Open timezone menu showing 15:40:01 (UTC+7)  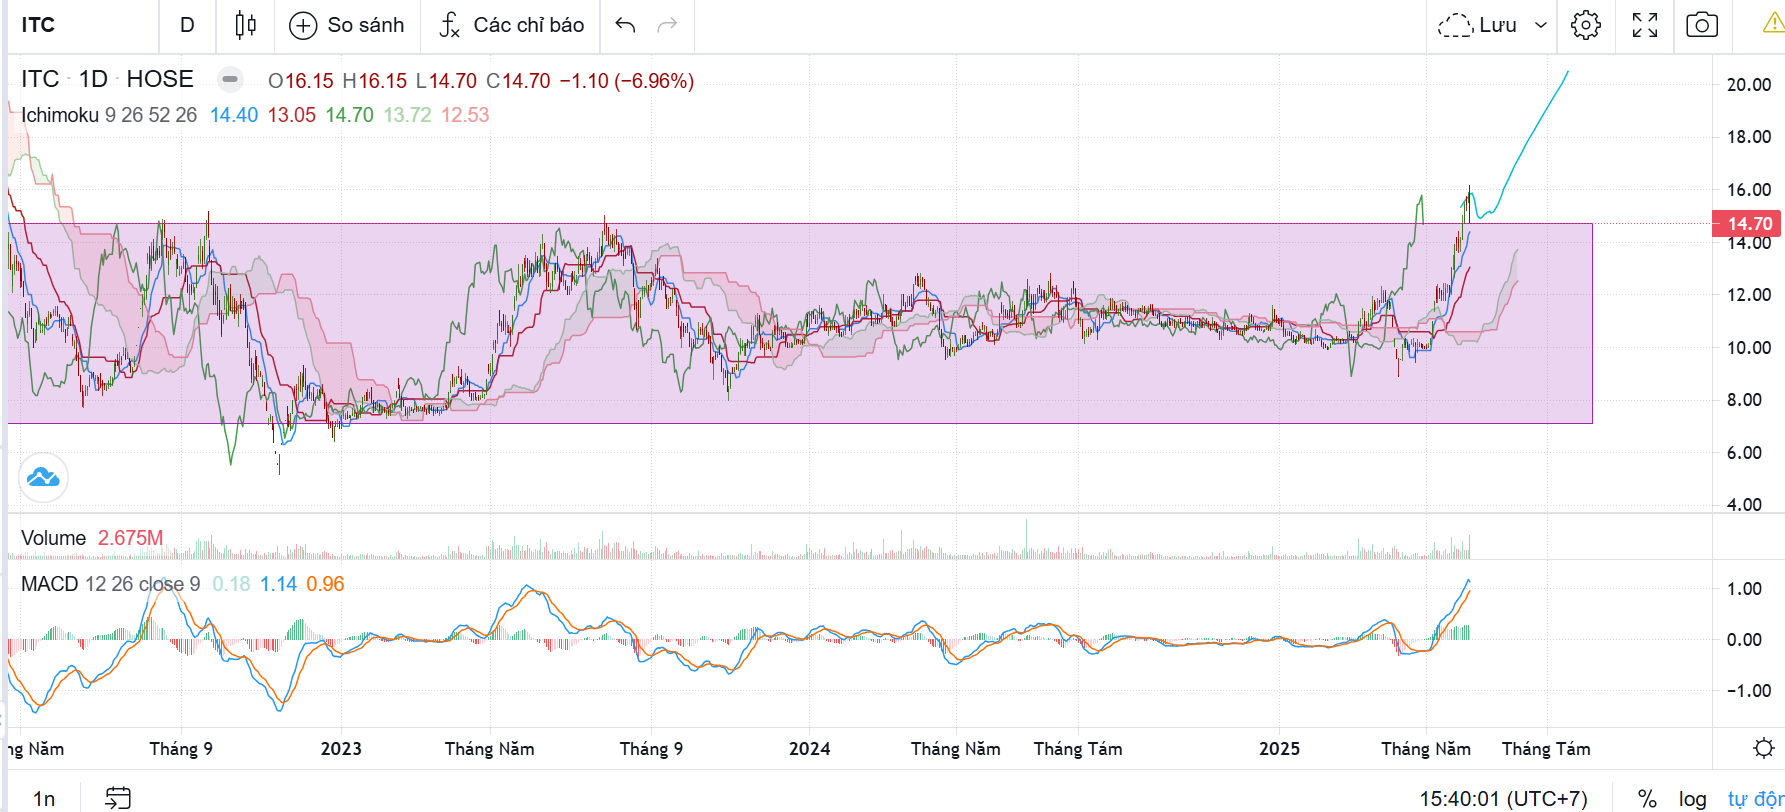1503,799
